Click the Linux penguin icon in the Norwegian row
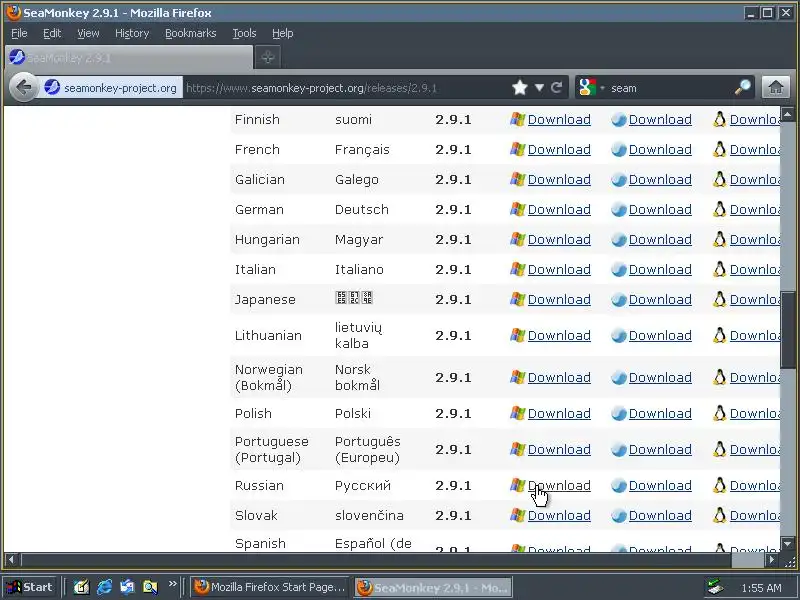Viewport: 800px width, 600px height. point(719,377)
